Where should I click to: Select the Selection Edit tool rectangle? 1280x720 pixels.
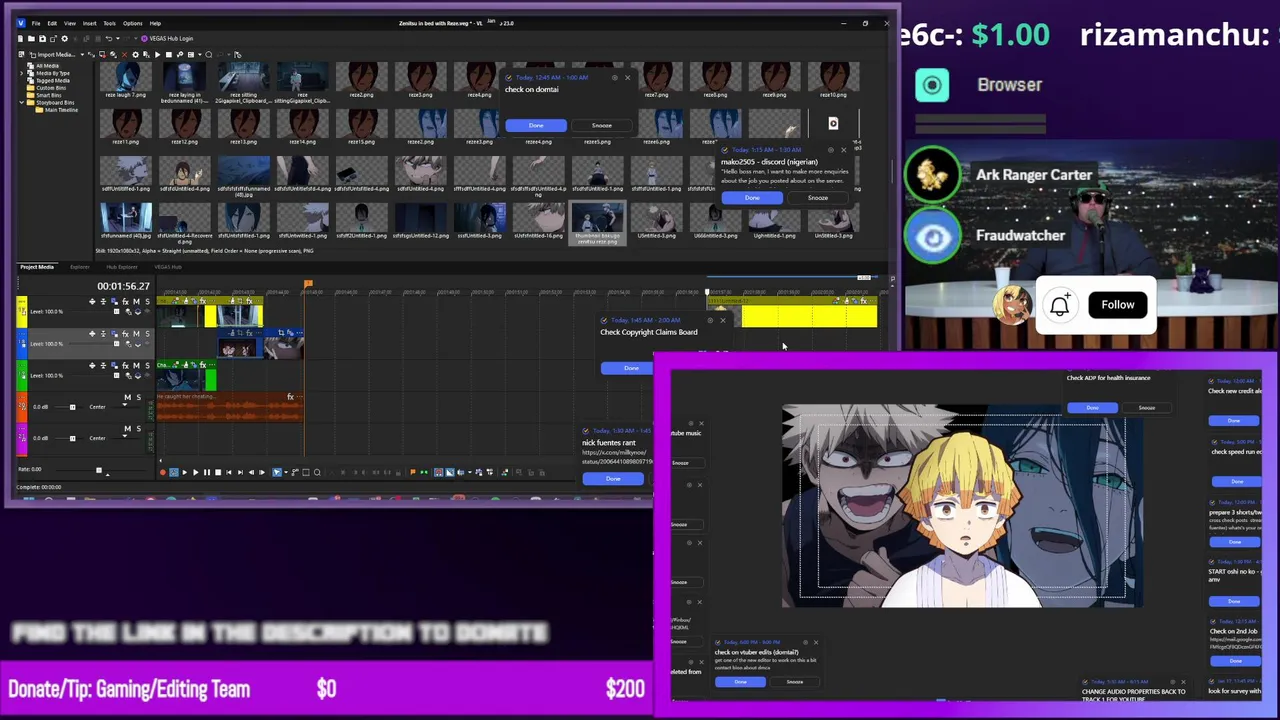[x=306, y=472]
